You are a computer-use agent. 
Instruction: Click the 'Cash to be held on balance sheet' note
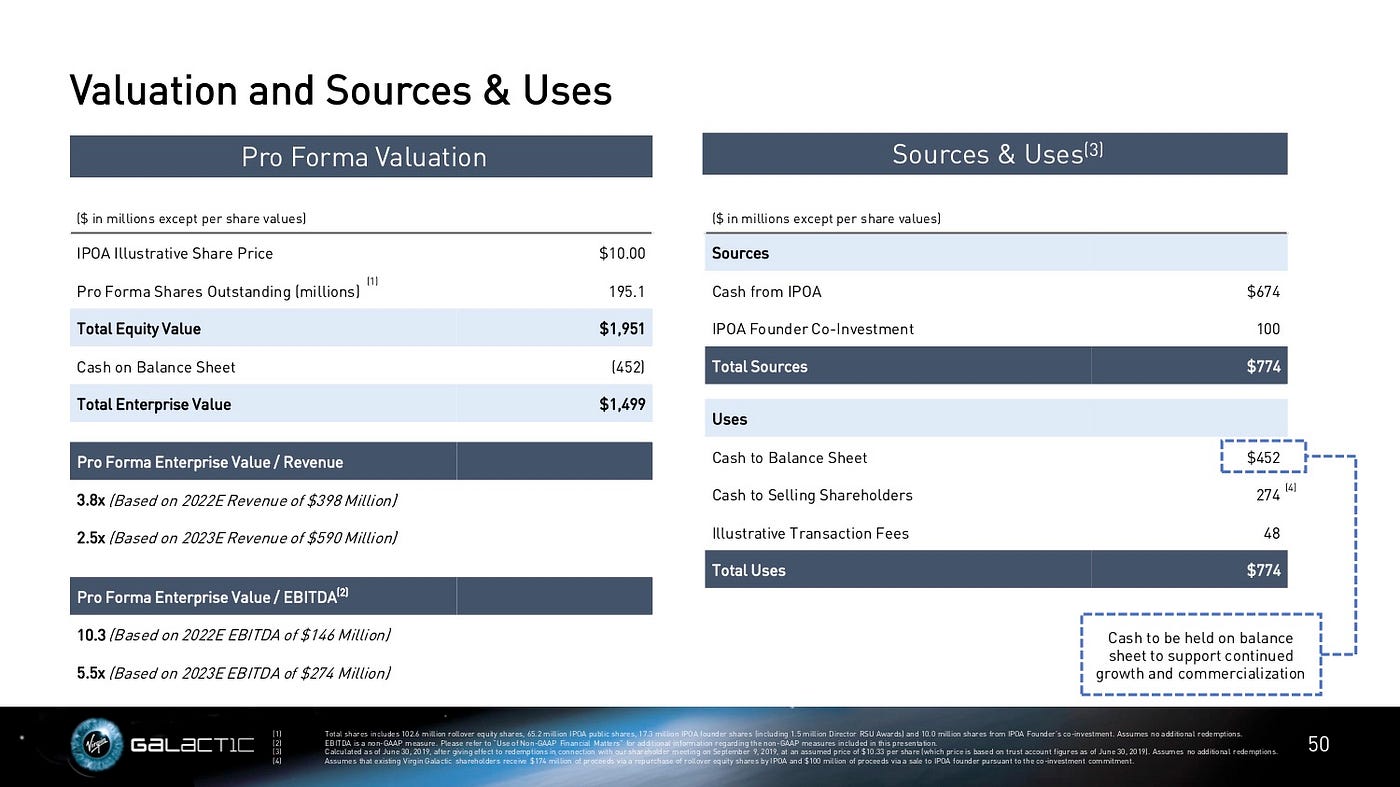click(1200, 656)
